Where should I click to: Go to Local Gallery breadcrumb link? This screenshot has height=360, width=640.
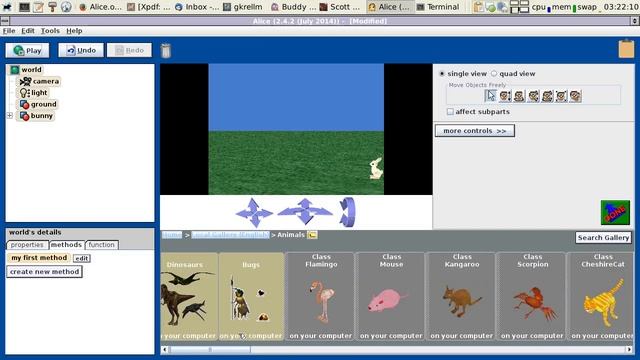point(231,235)
